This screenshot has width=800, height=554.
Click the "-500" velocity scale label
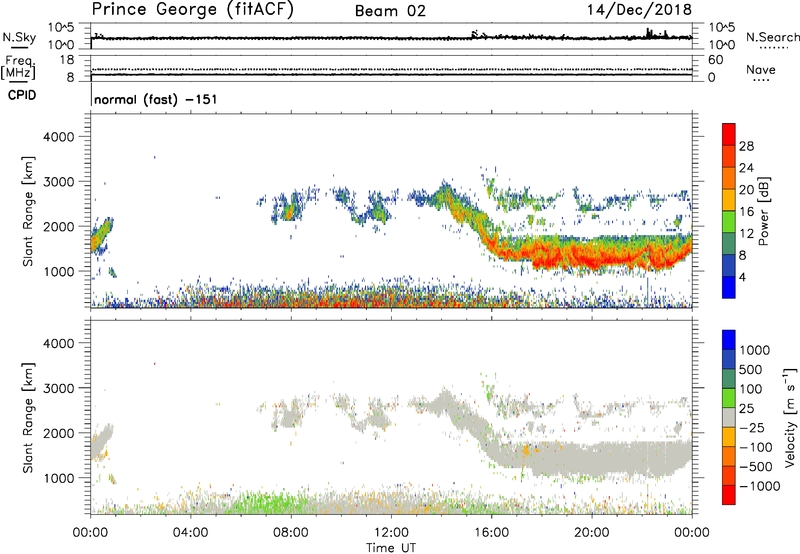[756, 466]
